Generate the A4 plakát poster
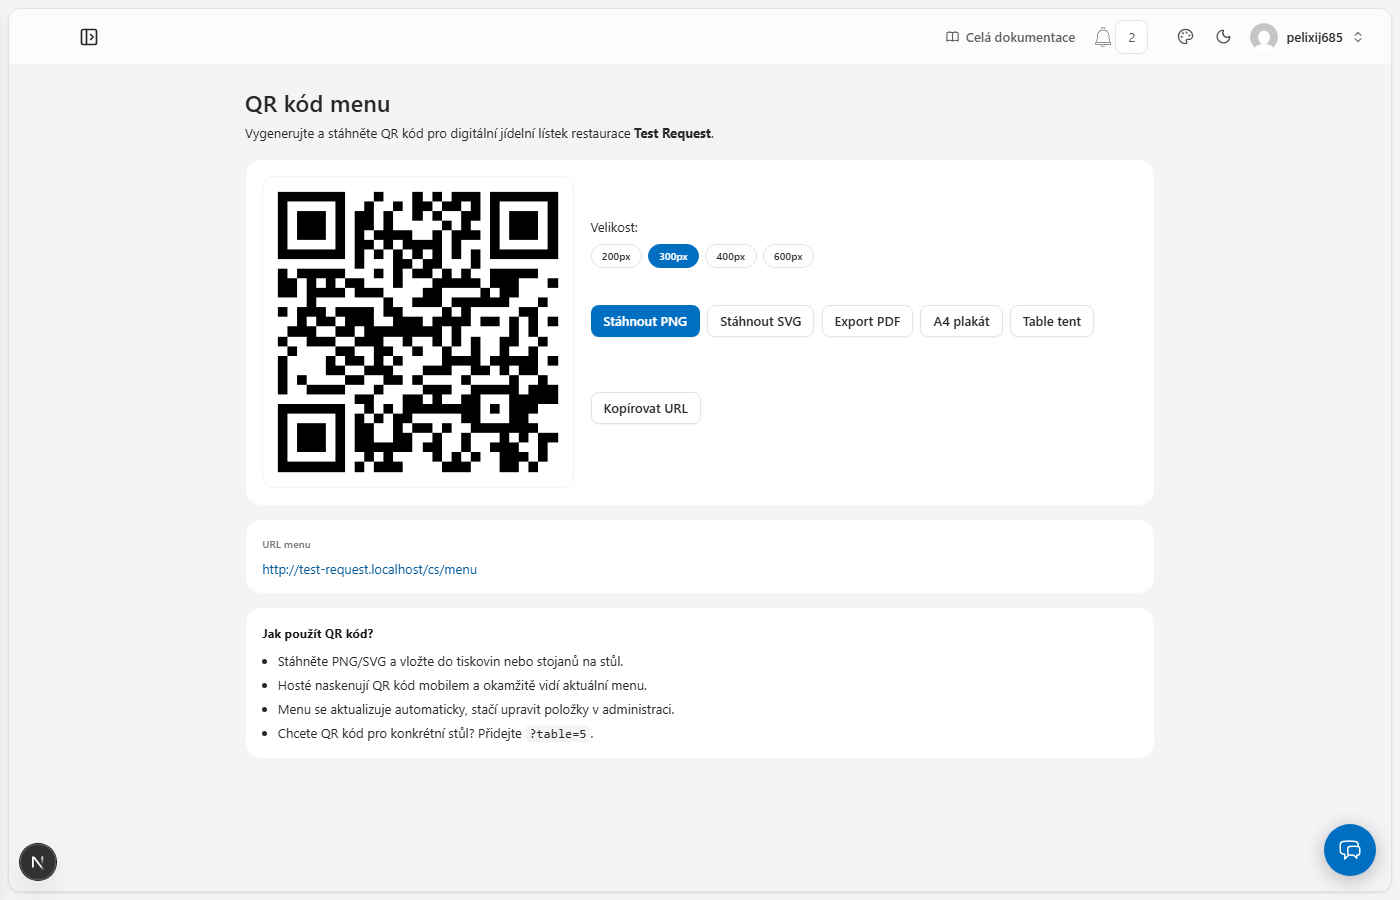The image size is (1400, 900). 961,321
